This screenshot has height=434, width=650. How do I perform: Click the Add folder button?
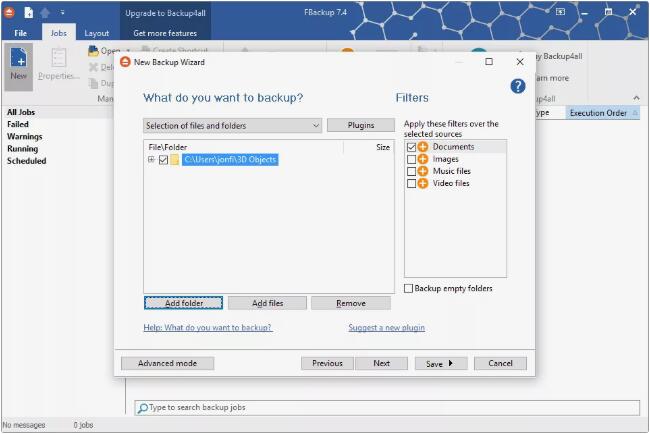coord(184,303)
